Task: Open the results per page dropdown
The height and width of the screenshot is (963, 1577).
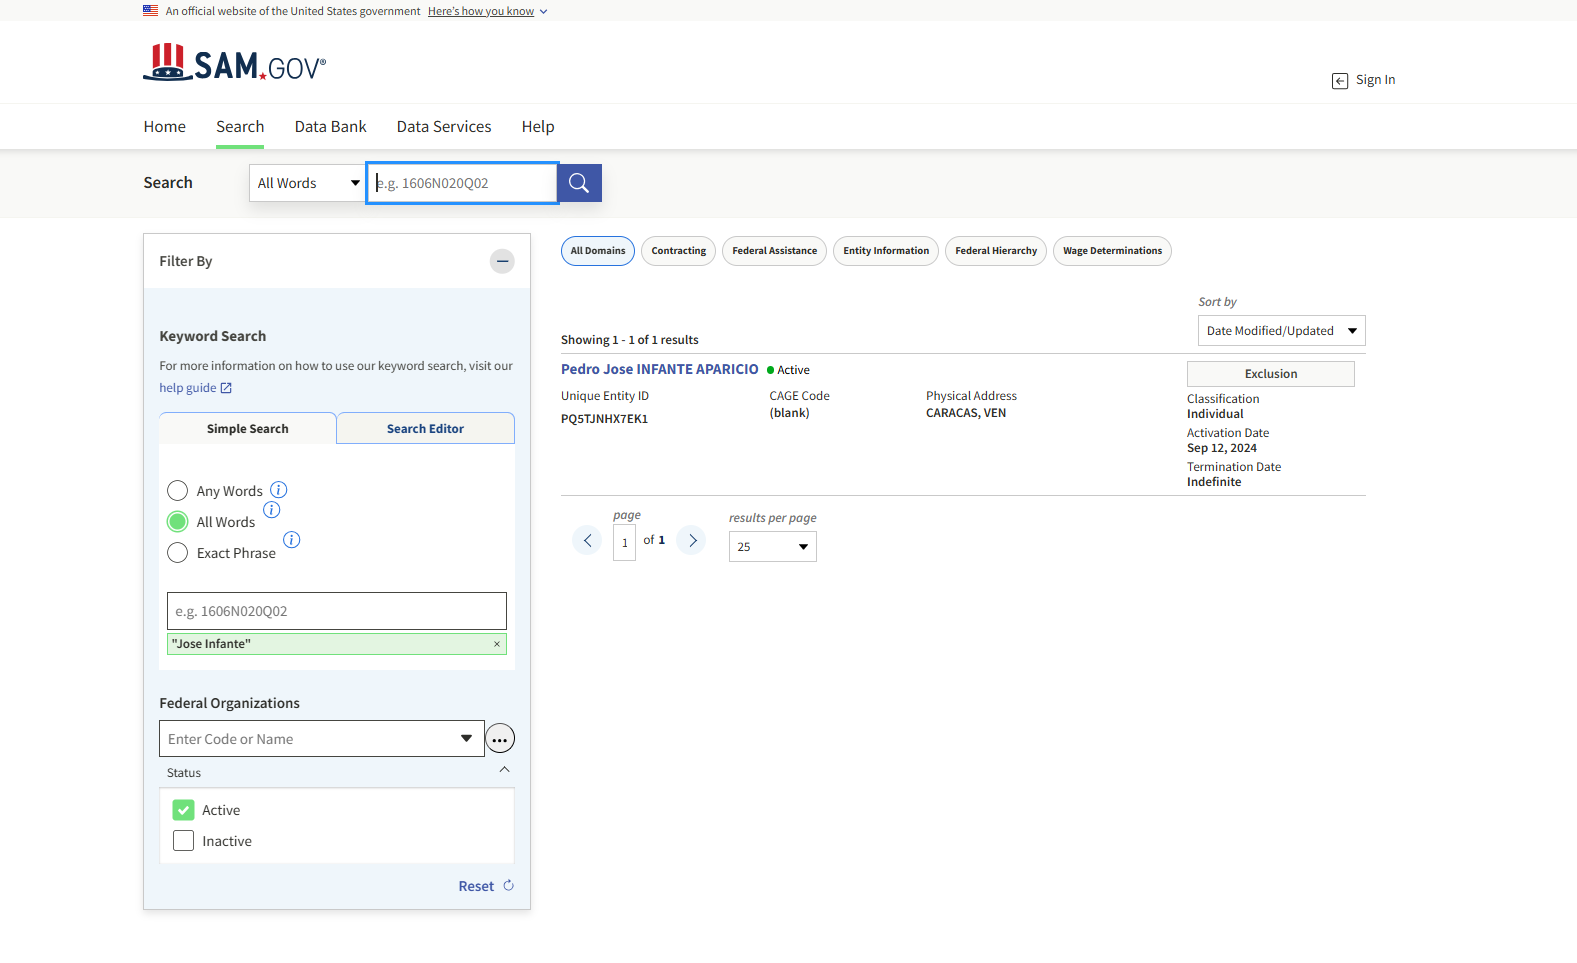Action: pyautogui.click(x=772, y=547)
